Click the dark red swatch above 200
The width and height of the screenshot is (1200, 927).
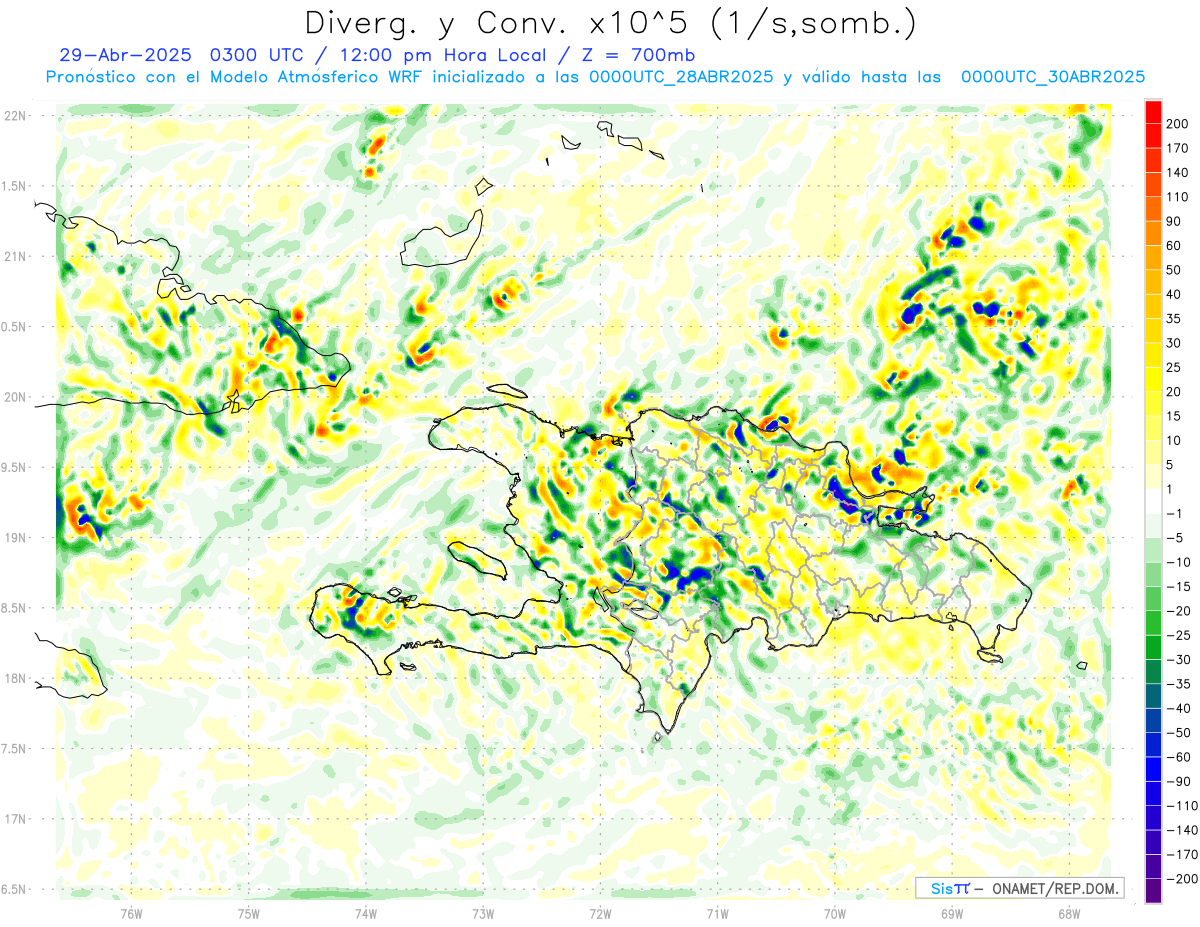(x=1153, y=112)
